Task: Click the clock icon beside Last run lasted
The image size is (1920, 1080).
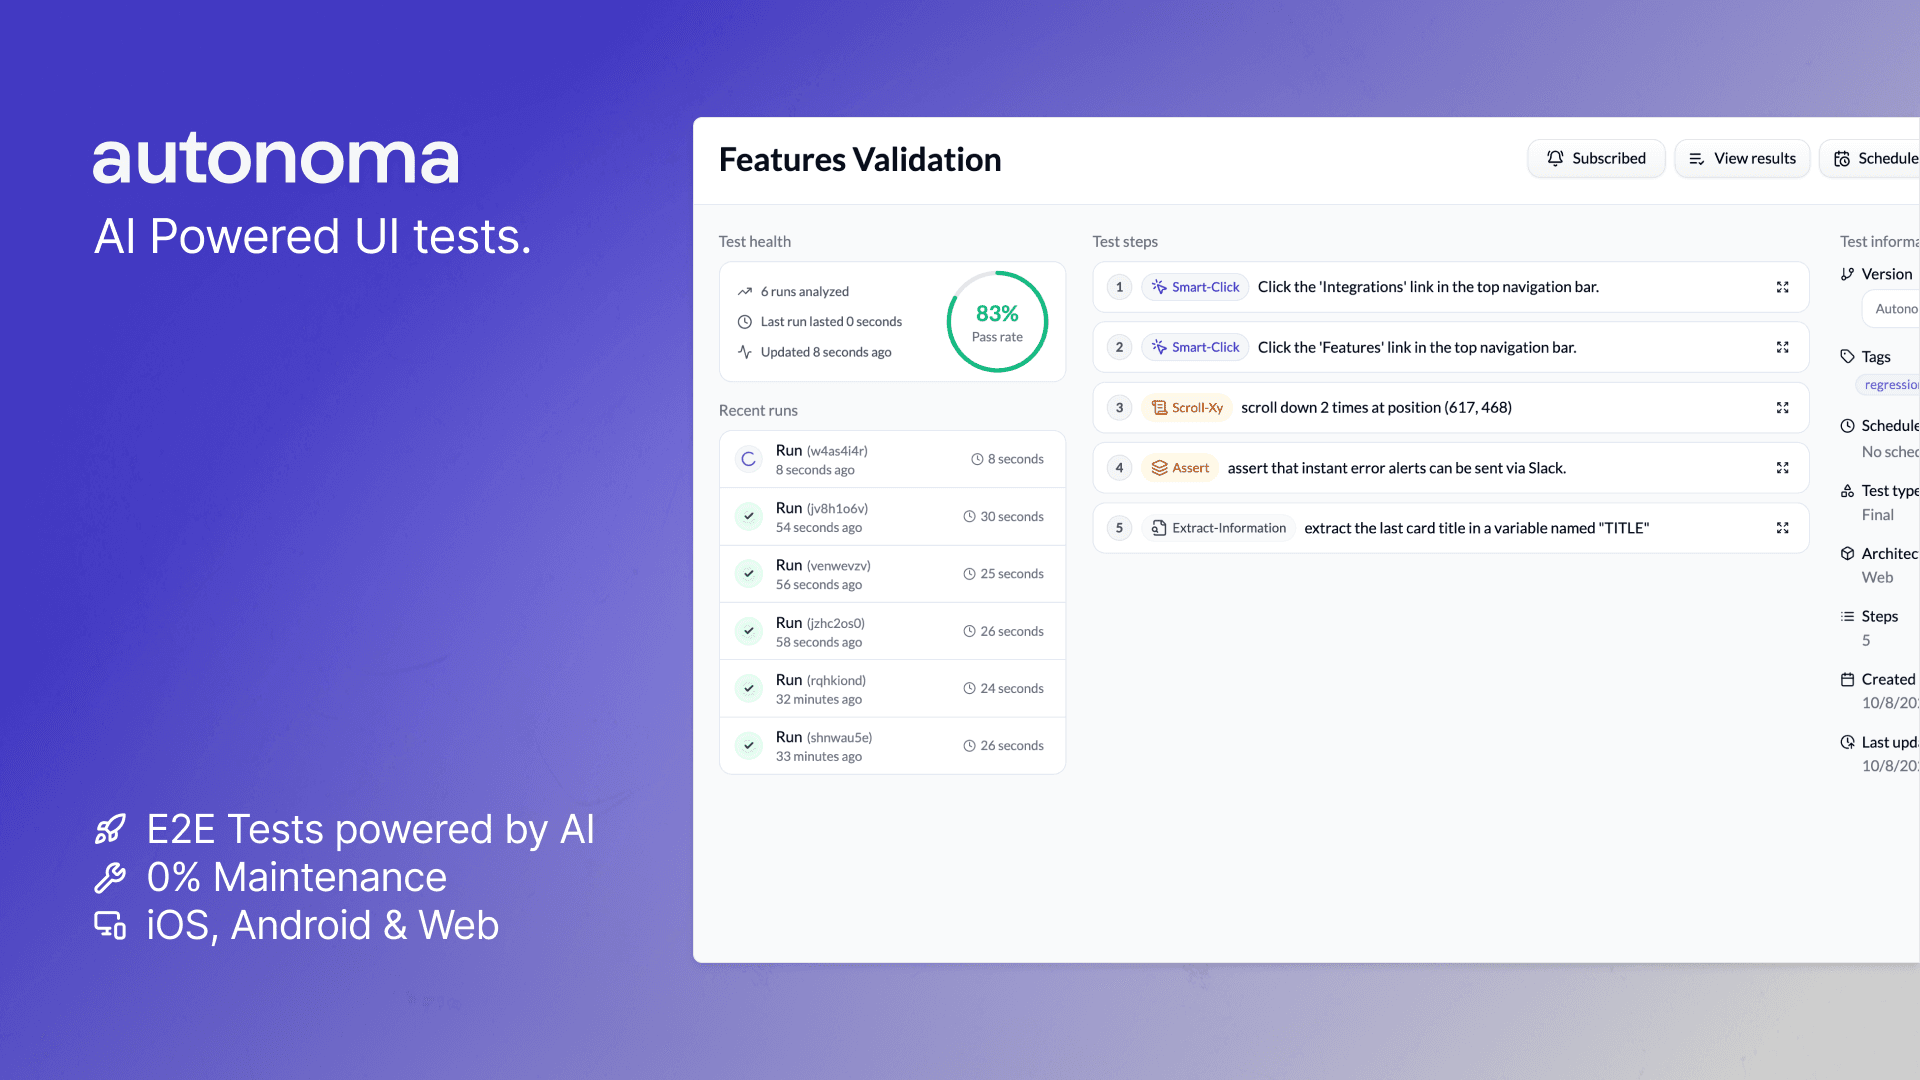Action: (x=744, y=322)
